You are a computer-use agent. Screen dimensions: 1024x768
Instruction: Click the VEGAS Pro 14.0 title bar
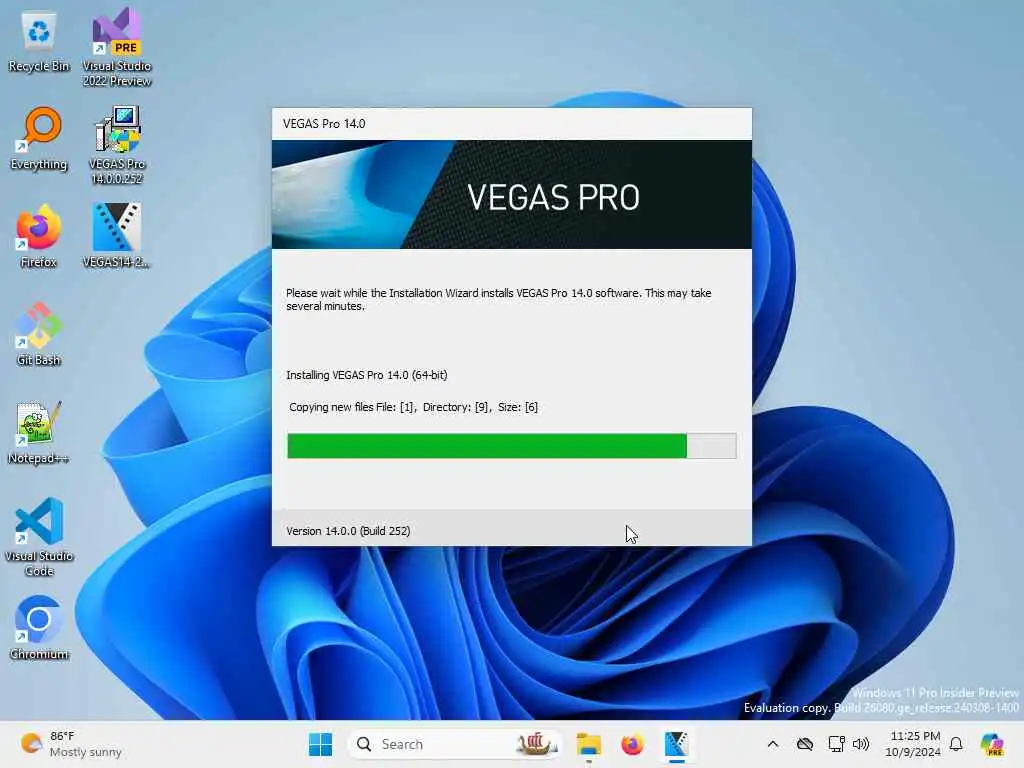(x=511, y=123)
